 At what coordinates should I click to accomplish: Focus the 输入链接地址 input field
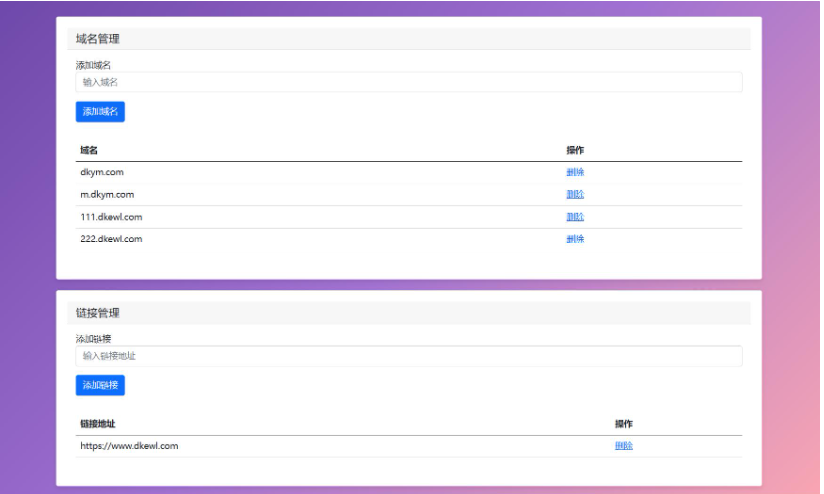tap(408, 356)
